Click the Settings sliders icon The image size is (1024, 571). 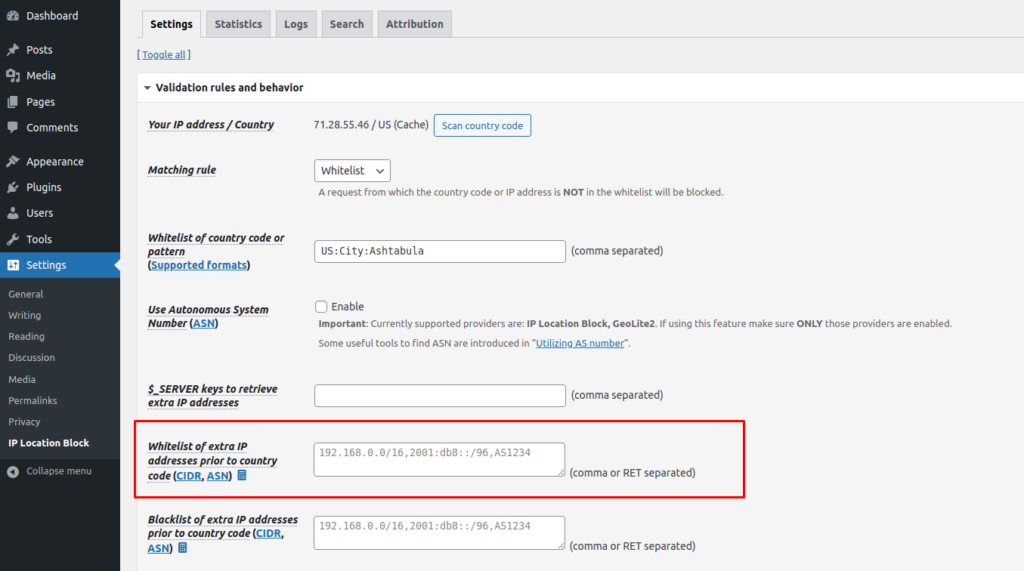pyautogui.click(x=13, y=265)
